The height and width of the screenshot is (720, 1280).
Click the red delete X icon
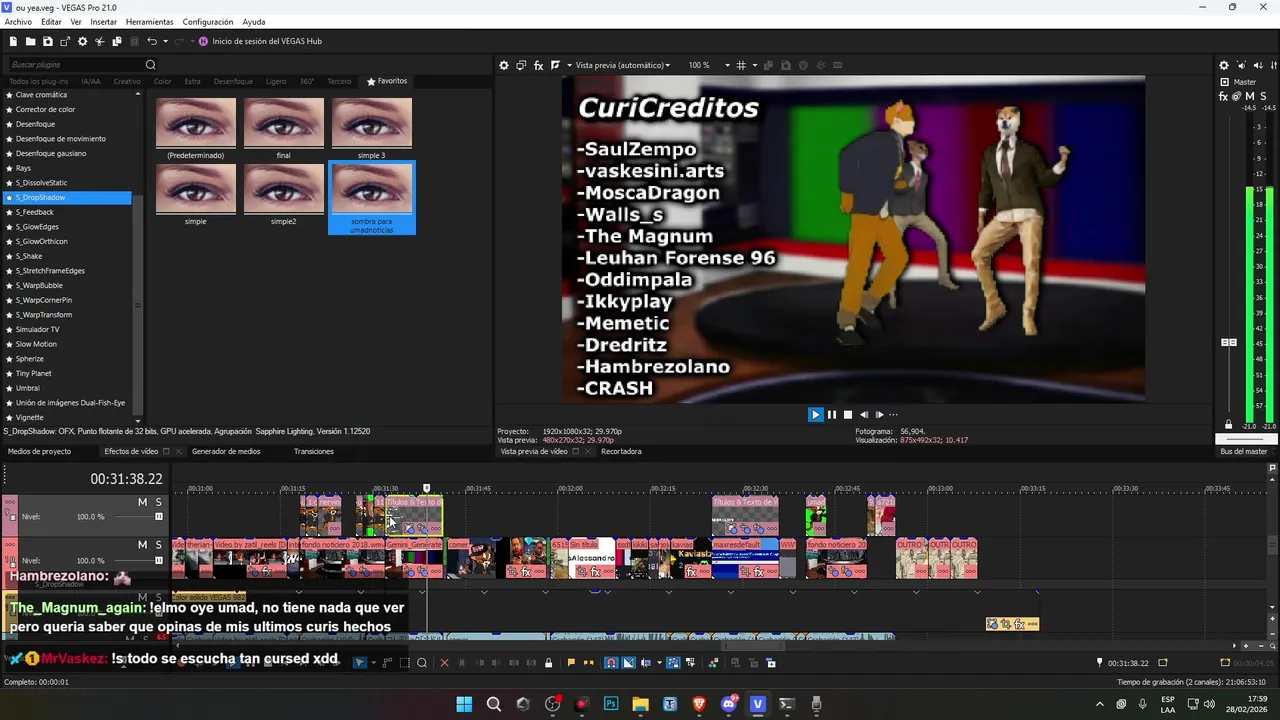[444, 662]
